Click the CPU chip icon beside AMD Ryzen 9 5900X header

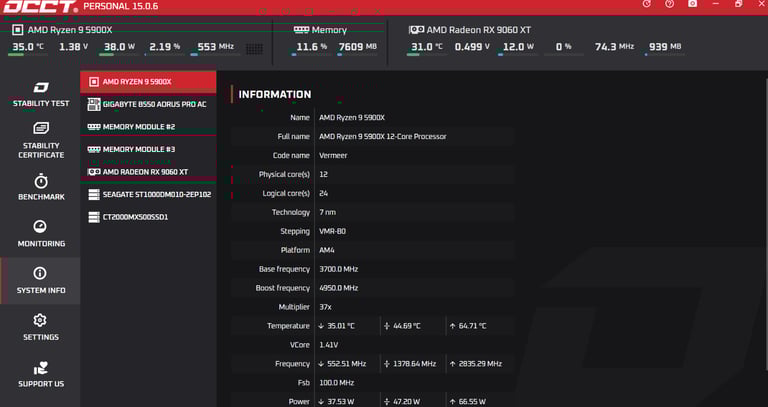click(x=18, y=30)
